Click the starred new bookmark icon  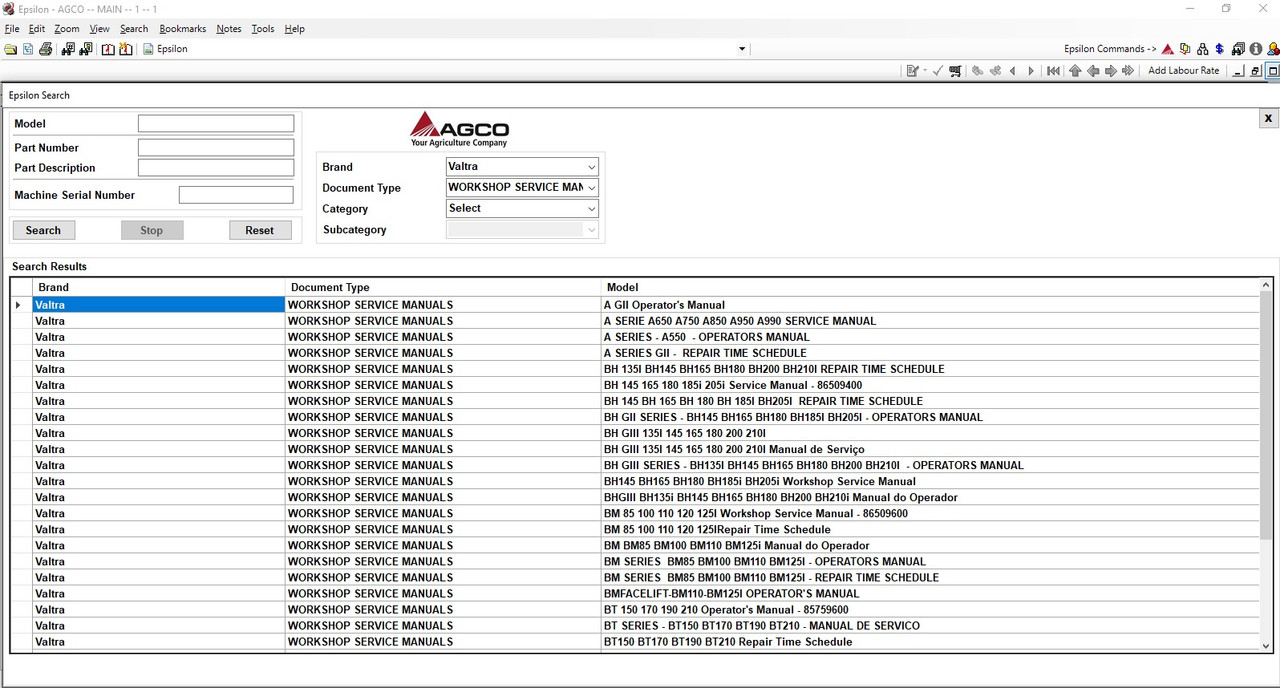(126, 49)
